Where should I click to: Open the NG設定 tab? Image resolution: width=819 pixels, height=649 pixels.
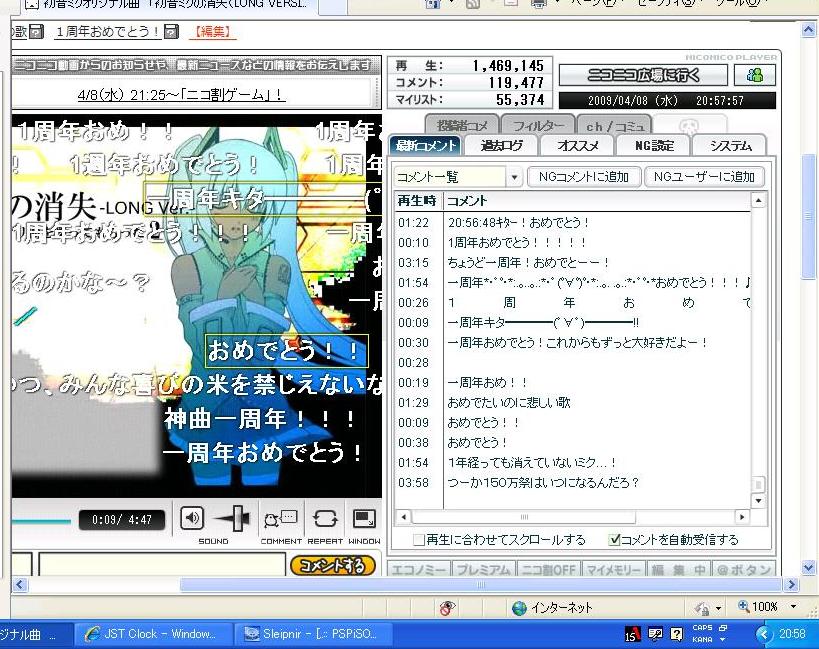tap(654, 146)
